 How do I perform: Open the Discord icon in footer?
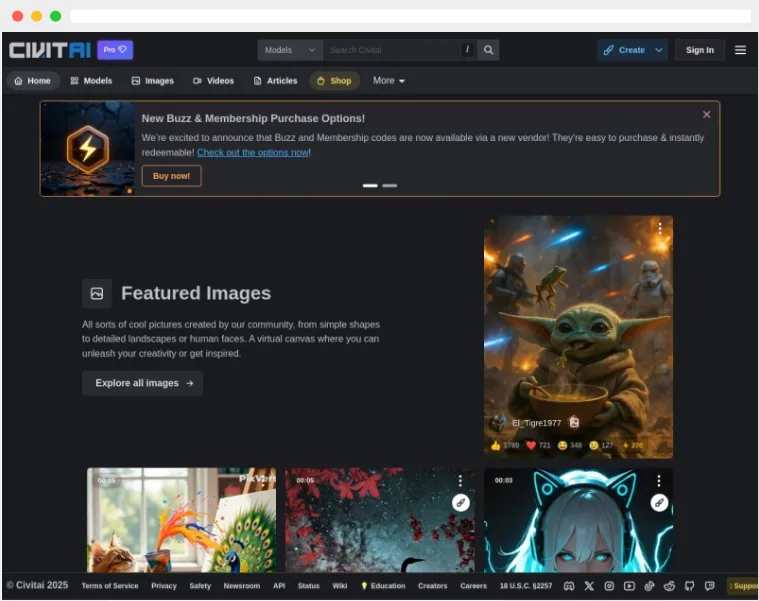click(569, 586)
